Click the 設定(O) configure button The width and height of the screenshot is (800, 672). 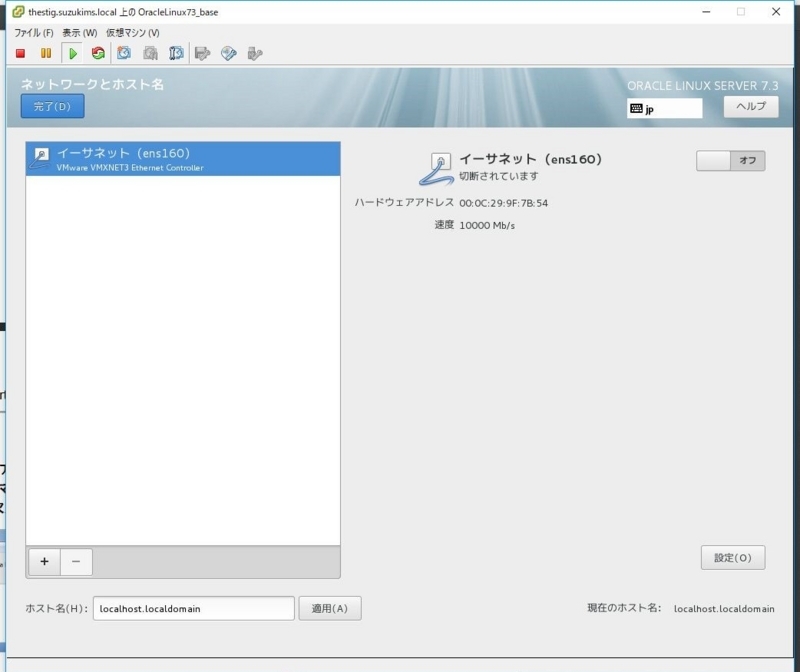(733, 558)
